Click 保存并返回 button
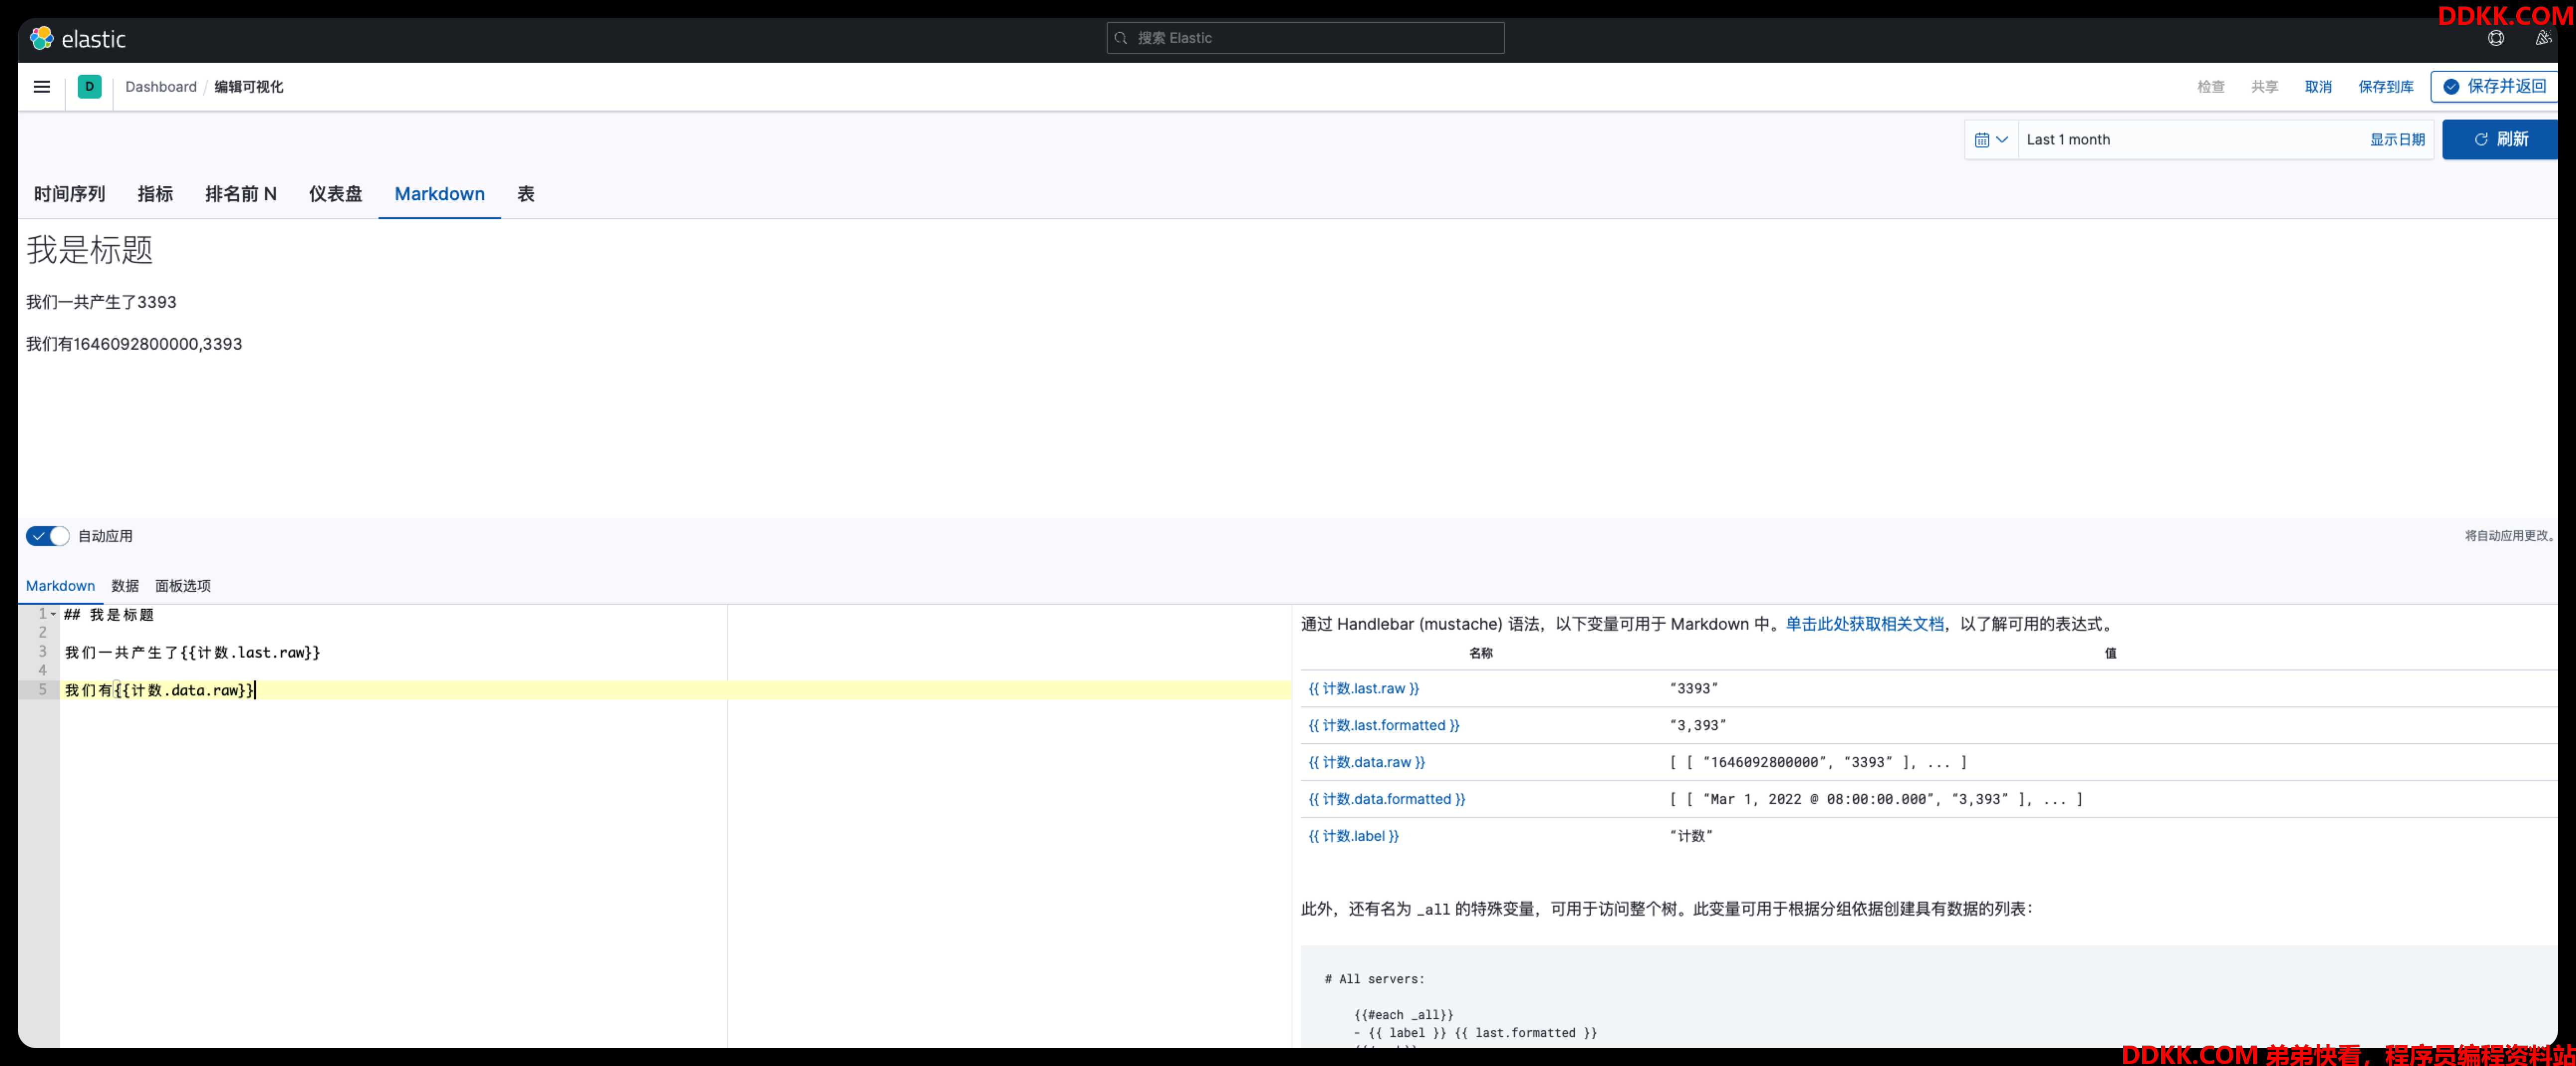This screenshot has height=1066, width=2576. coord(2494,87)
